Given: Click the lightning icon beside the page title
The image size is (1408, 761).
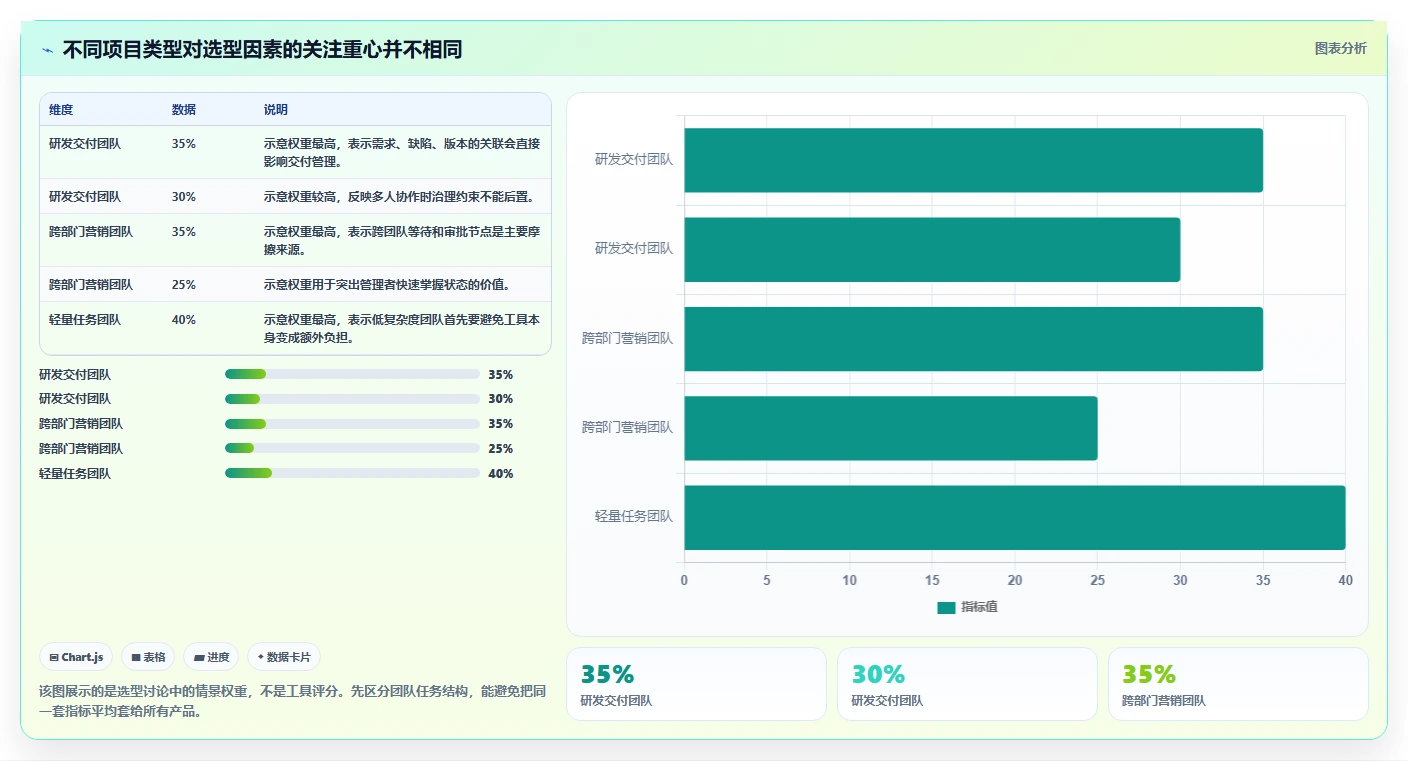Looking at the screenshot, I should [x=47, y=50].
